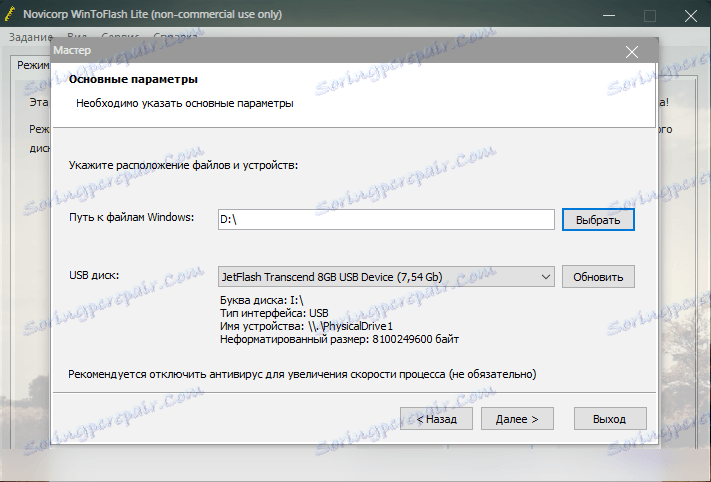The width and height of the screenshot is (711, 482).
Task: Open the USB диск dropdown list
Action: 386,277
